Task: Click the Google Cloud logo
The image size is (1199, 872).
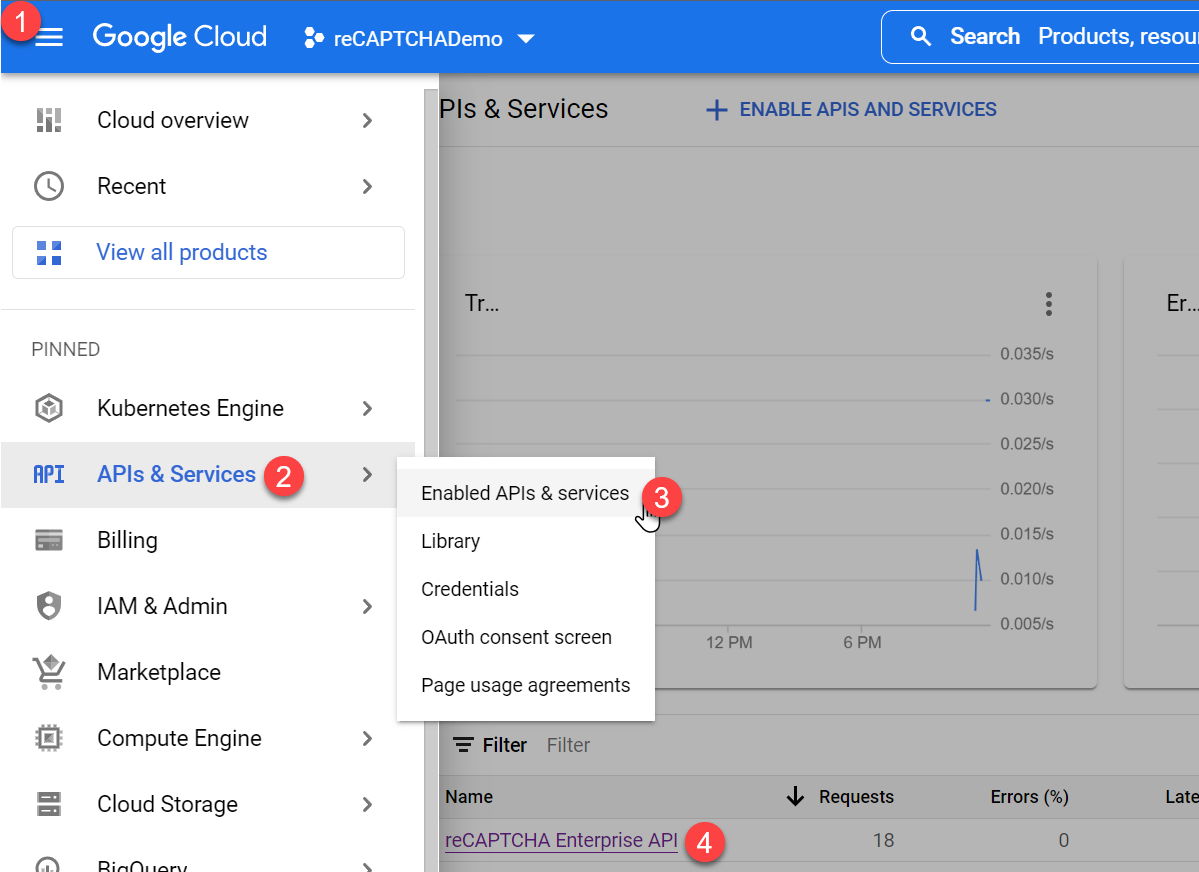Action: [180, 37]
